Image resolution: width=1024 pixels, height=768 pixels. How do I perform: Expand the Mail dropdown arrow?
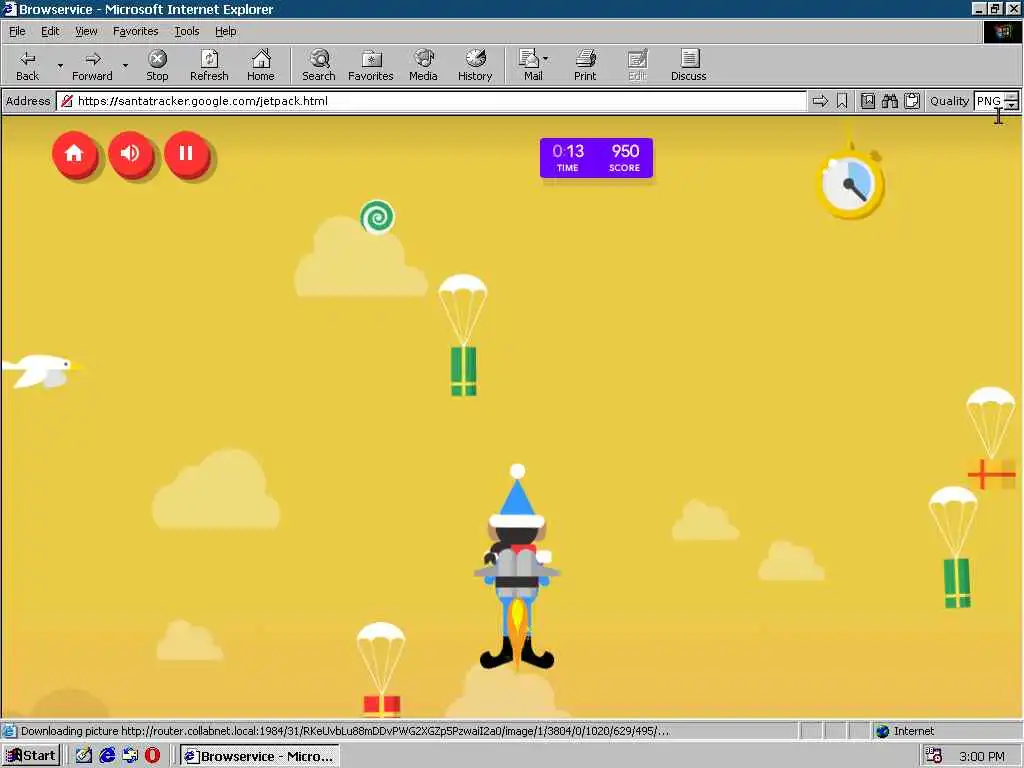546,59
